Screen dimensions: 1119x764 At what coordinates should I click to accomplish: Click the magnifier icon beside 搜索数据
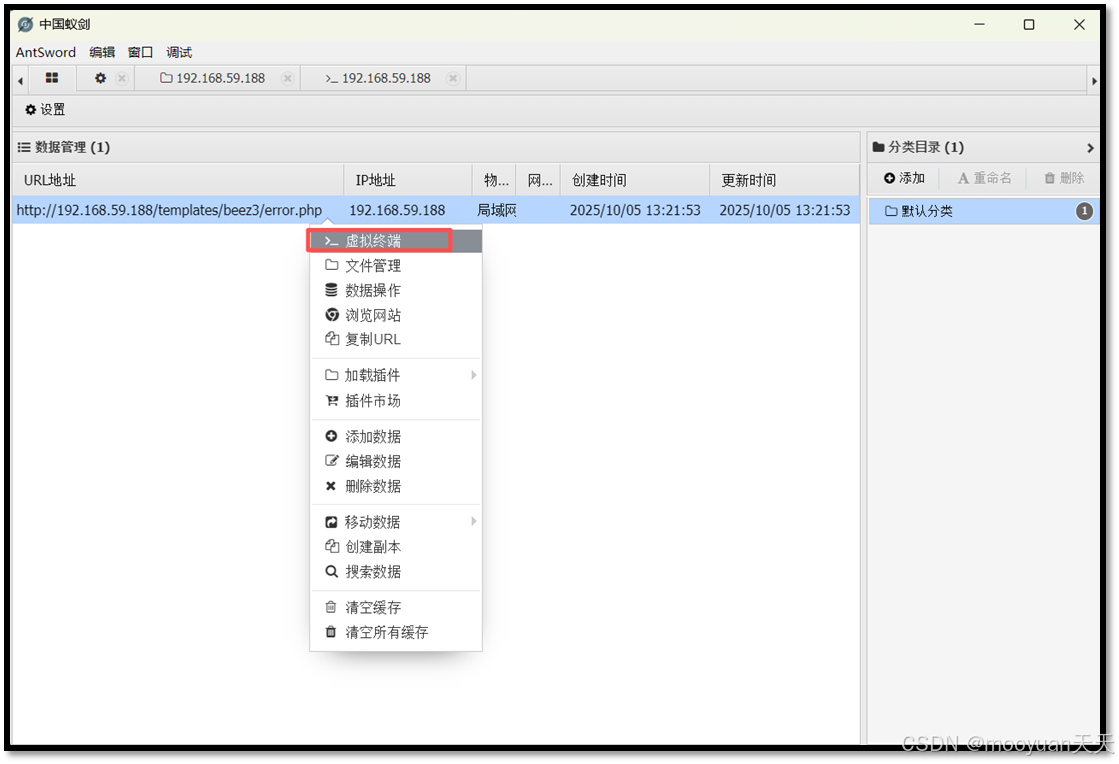[331, 571]
